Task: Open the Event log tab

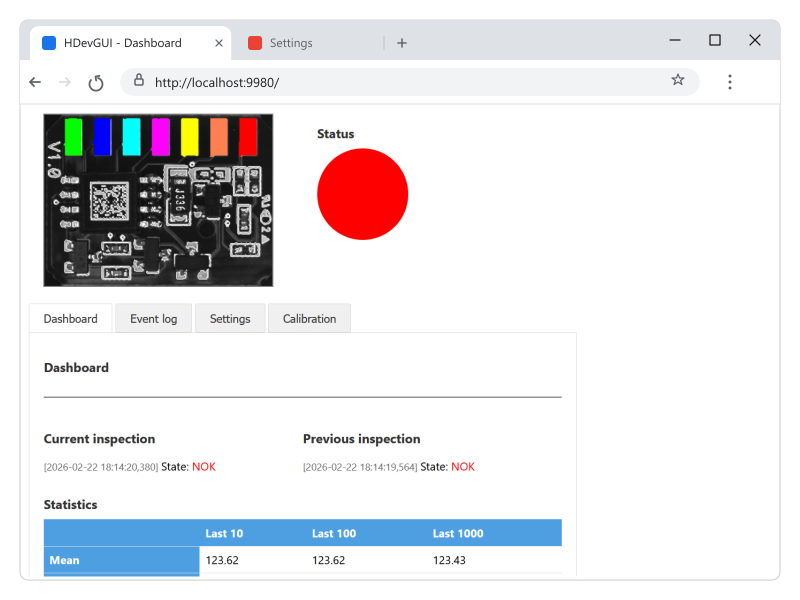Action: tap(153, 318)
